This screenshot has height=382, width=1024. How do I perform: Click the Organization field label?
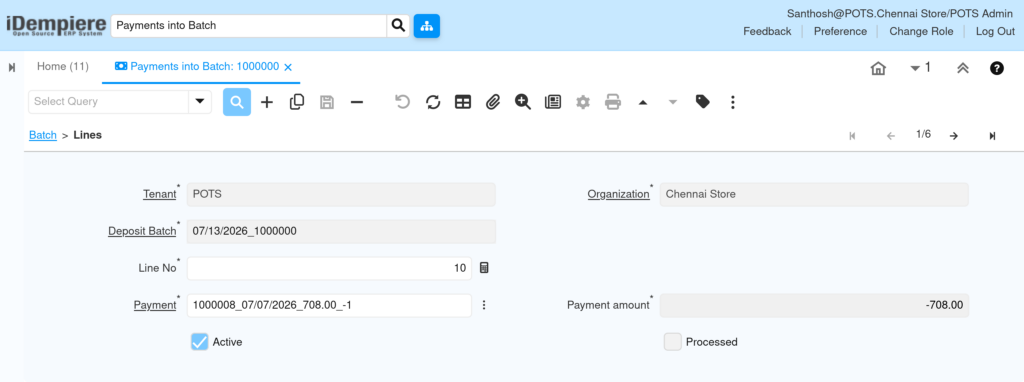click(x=618, y=194)
